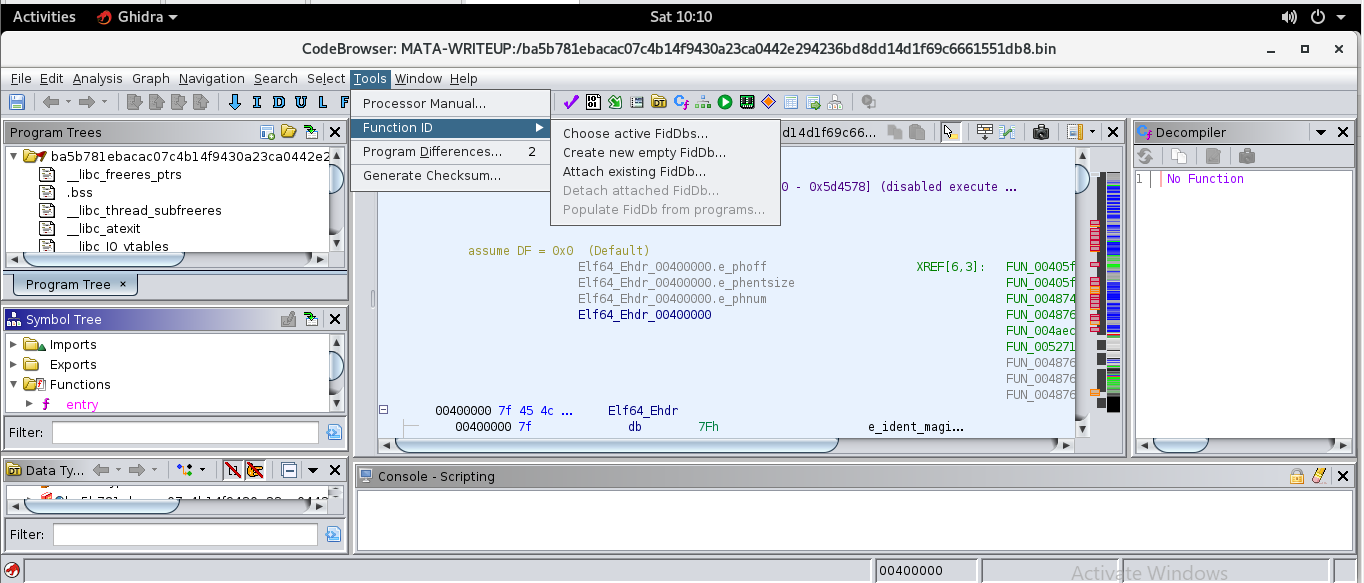The height and width of the screenshot is (583, 1364).
Task: Launch the green play script button
Action: (725, 102)
